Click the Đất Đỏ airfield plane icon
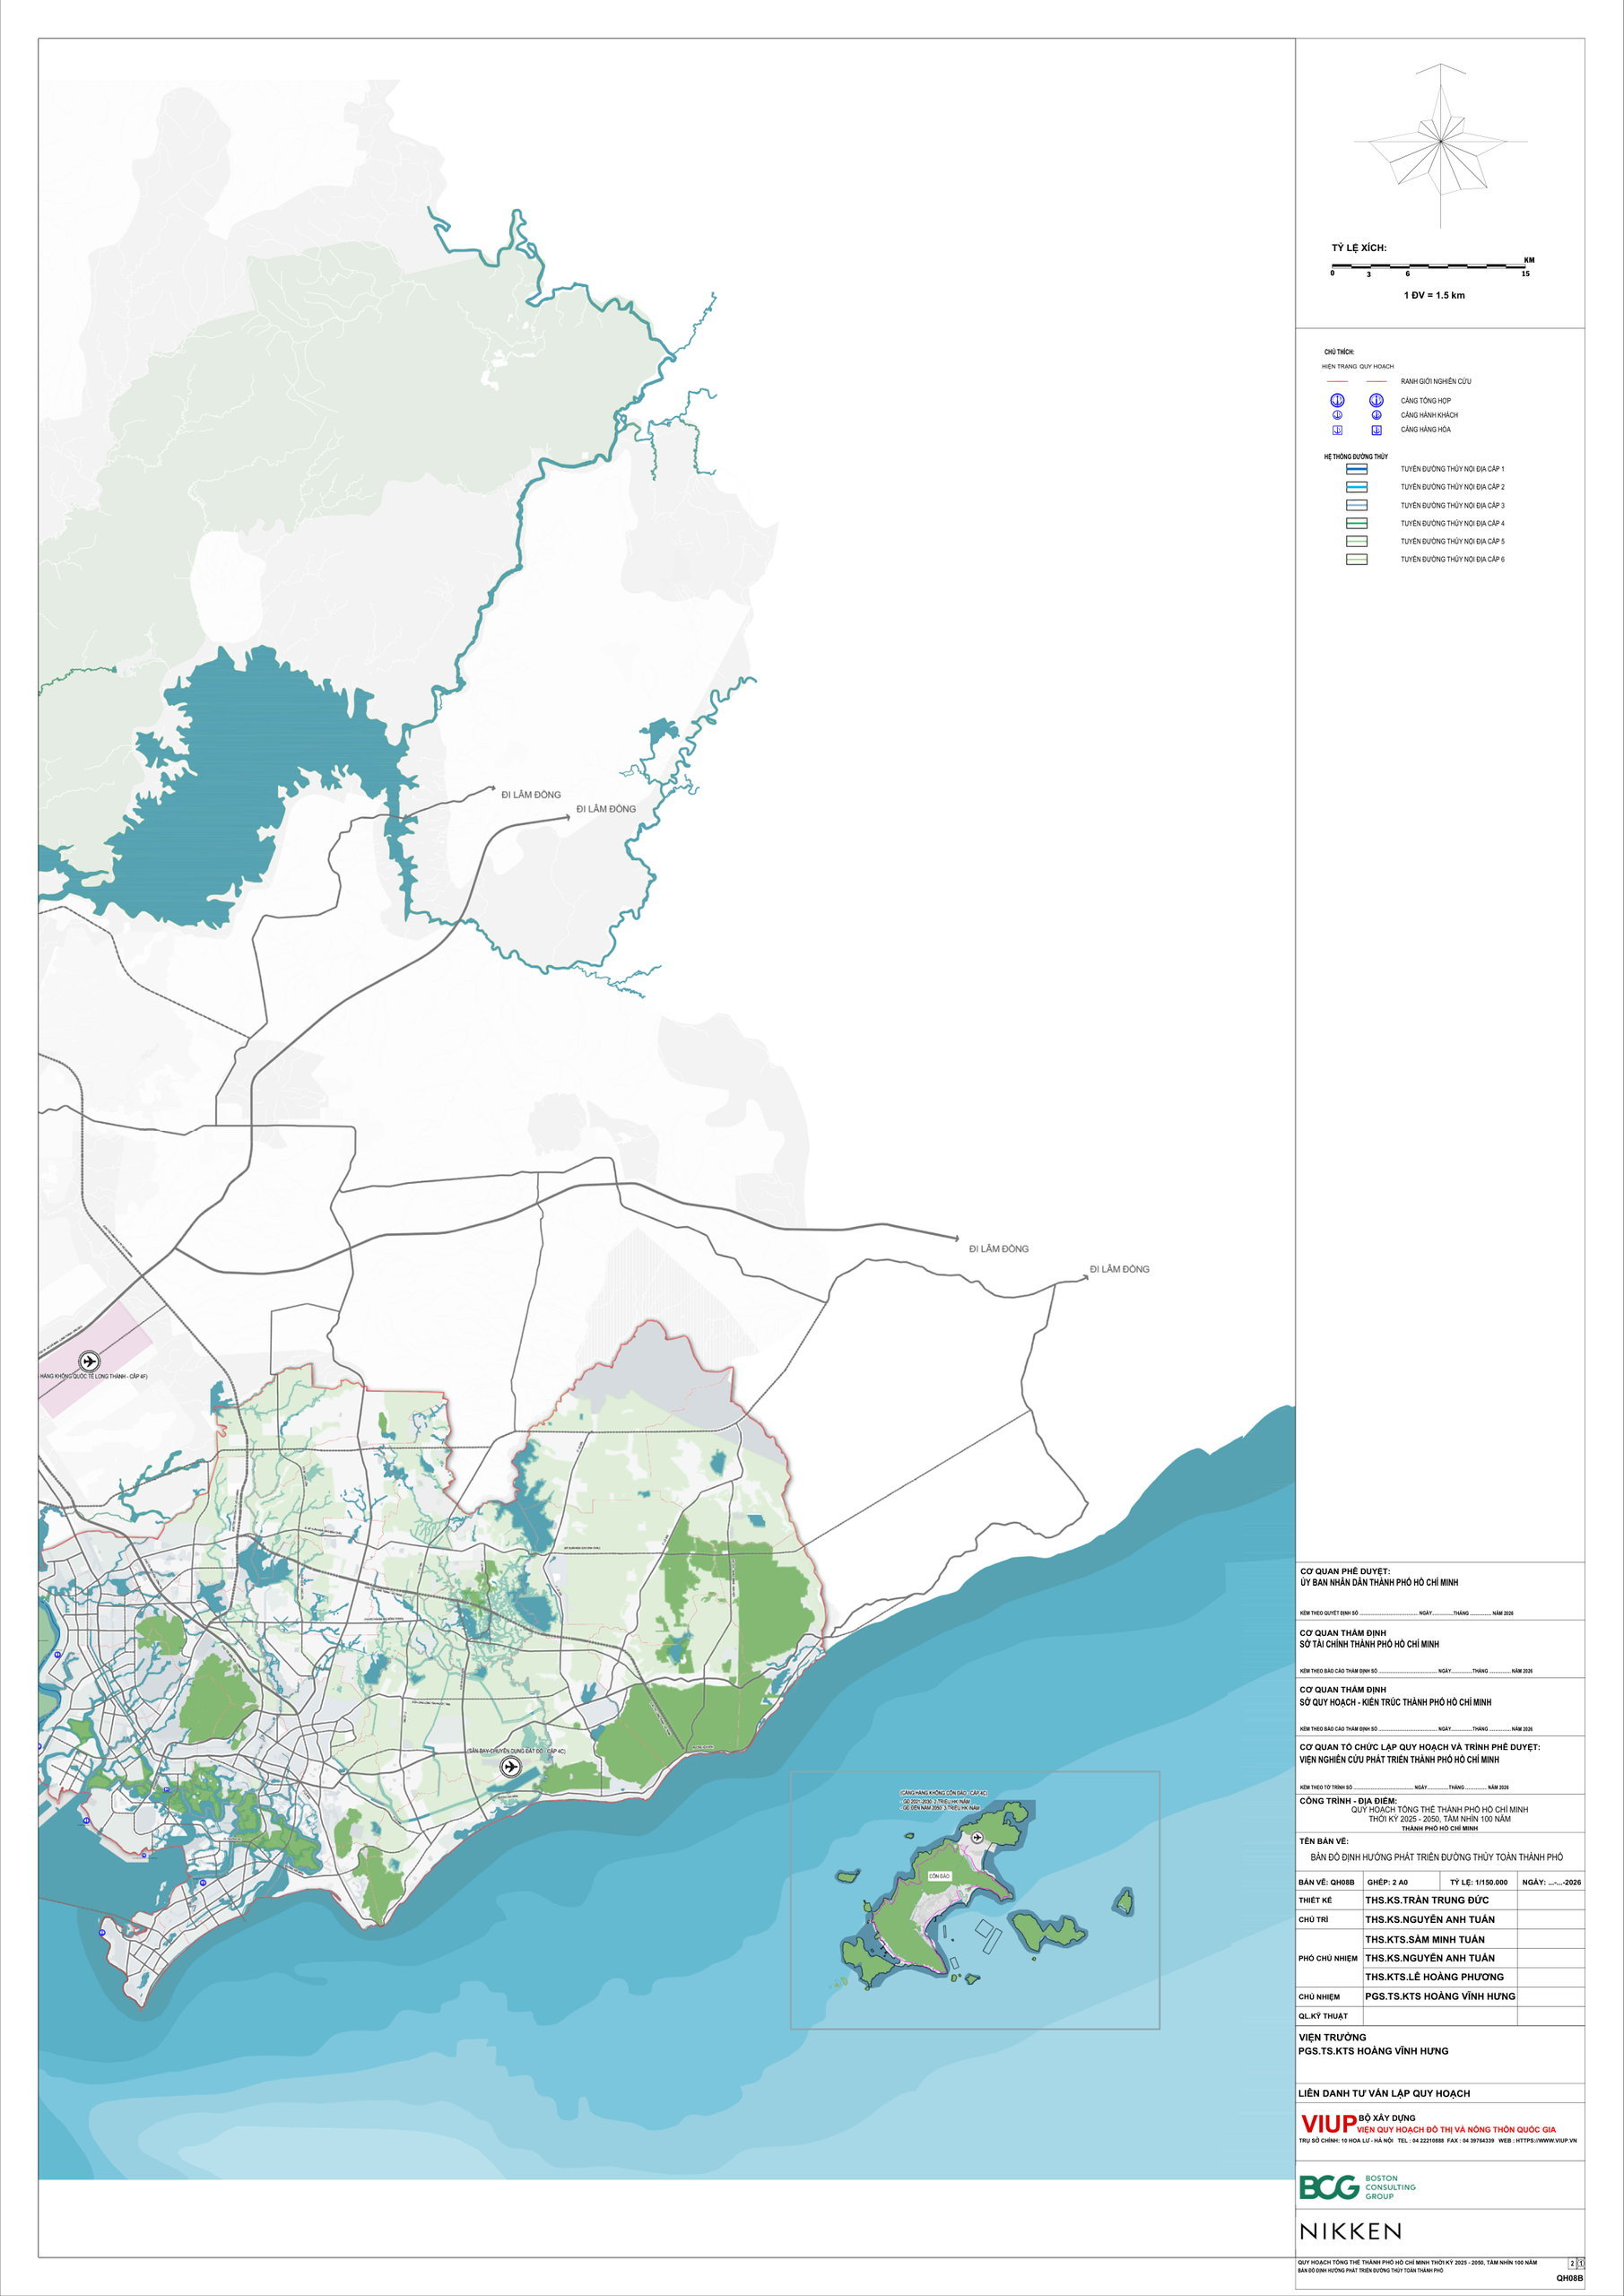The height and width of the screenshot is (2296, 1624). 511,1767
